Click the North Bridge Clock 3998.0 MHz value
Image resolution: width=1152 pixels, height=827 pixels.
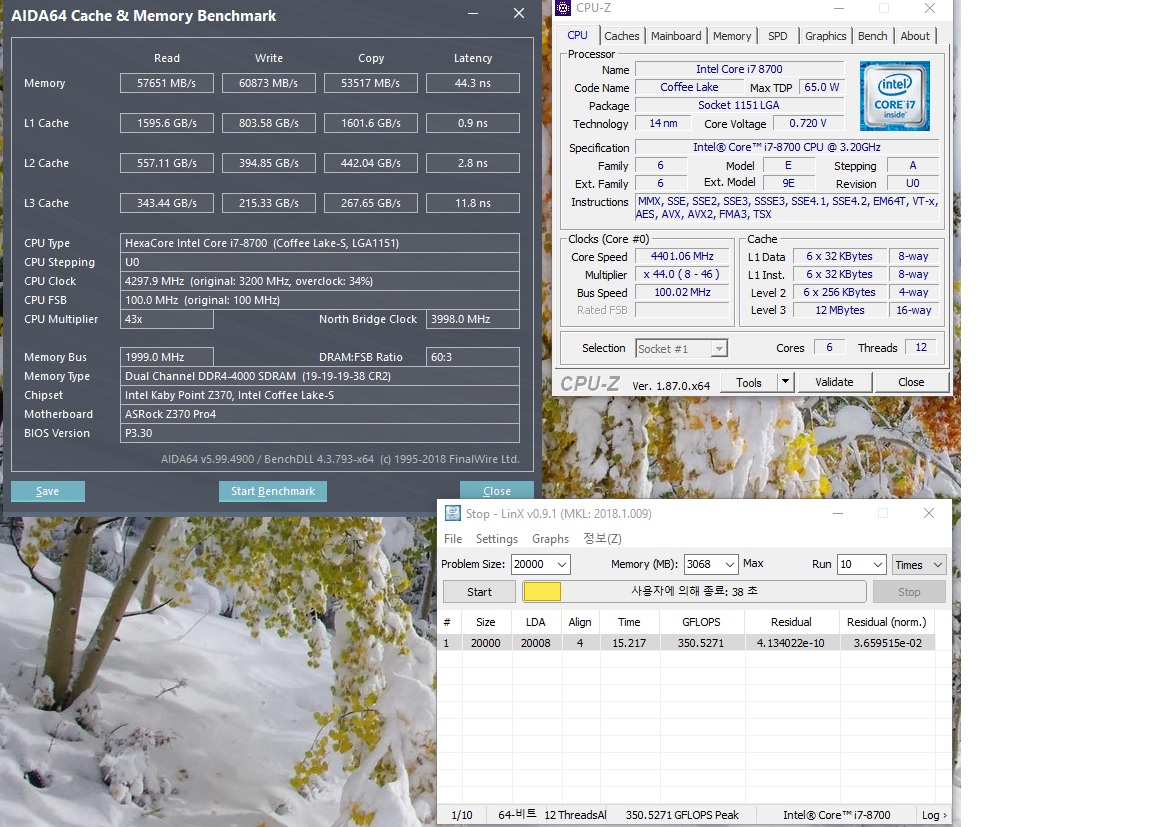(472, 319)
